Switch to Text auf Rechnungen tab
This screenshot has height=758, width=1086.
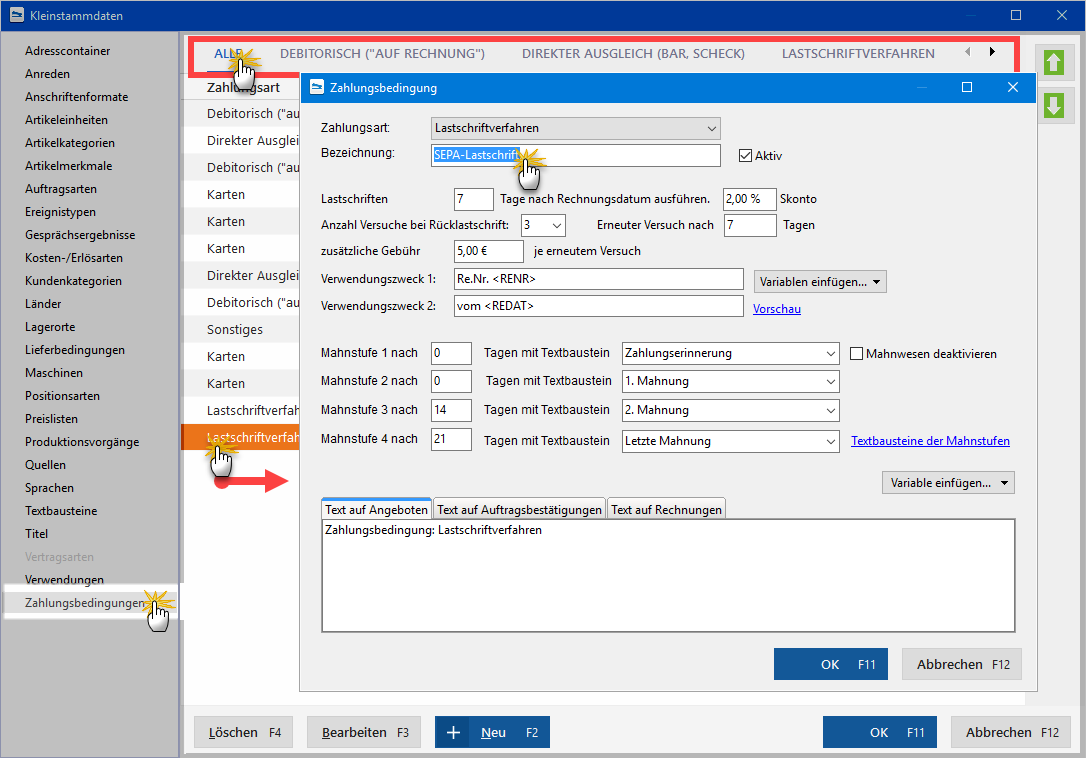coord(666,509)
